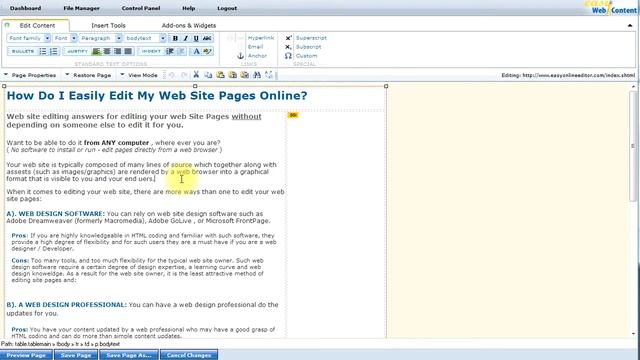Screen dimensions: 640x360
Task: Click the Save Page As button
Action: pos(129,355)
